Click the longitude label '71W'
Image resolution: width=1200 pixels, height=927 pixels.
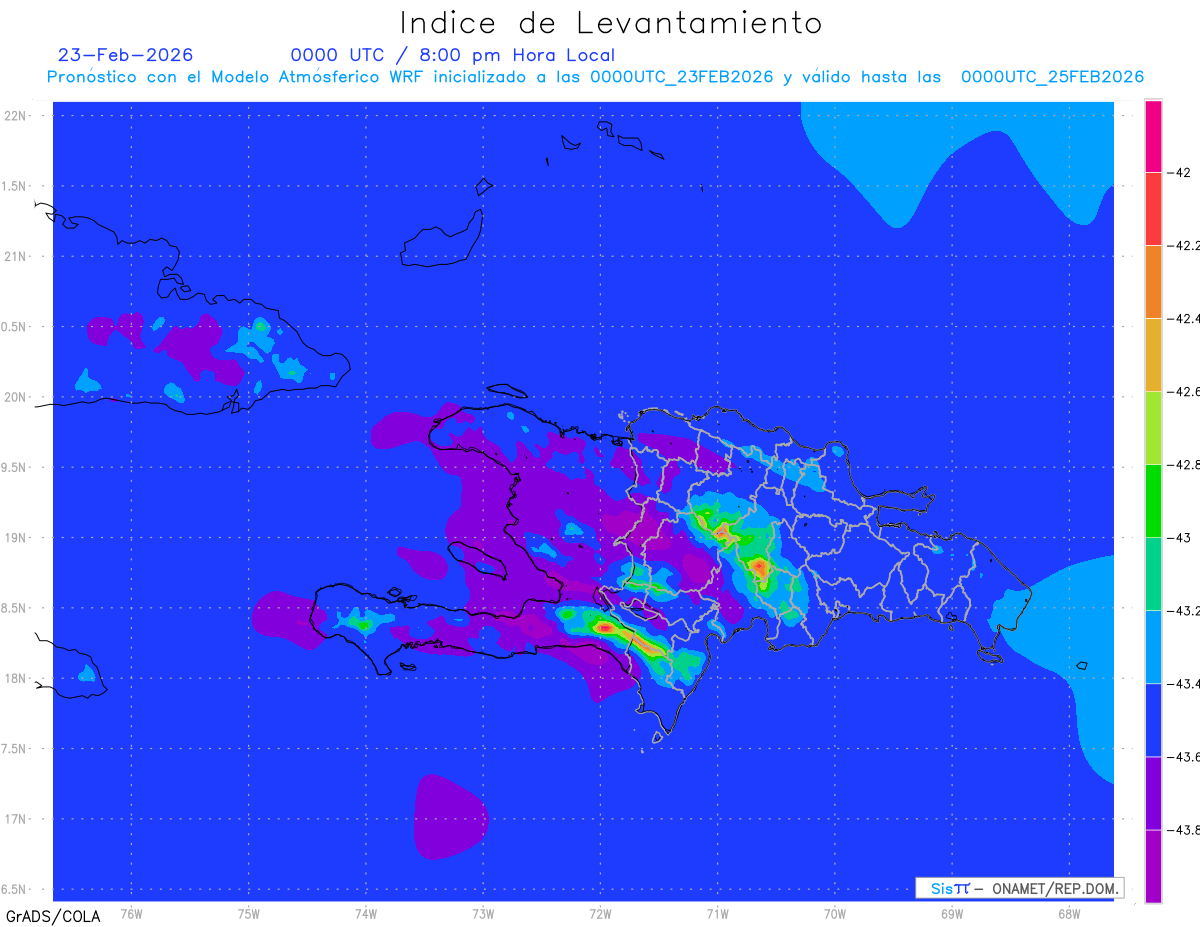pos(716,912)
